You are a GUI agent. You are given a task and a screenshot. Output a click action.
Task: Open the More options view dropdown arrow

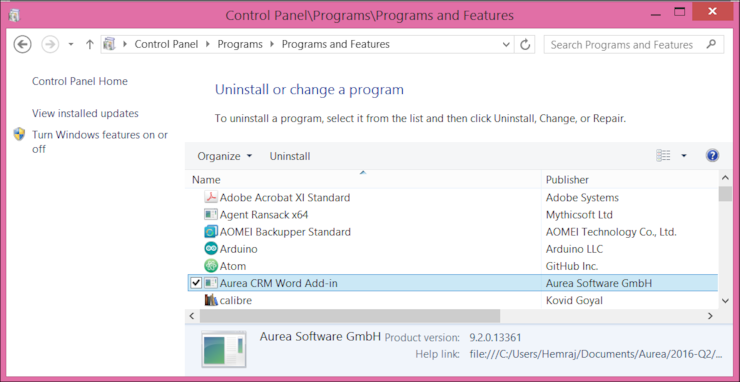click(683, 156)
